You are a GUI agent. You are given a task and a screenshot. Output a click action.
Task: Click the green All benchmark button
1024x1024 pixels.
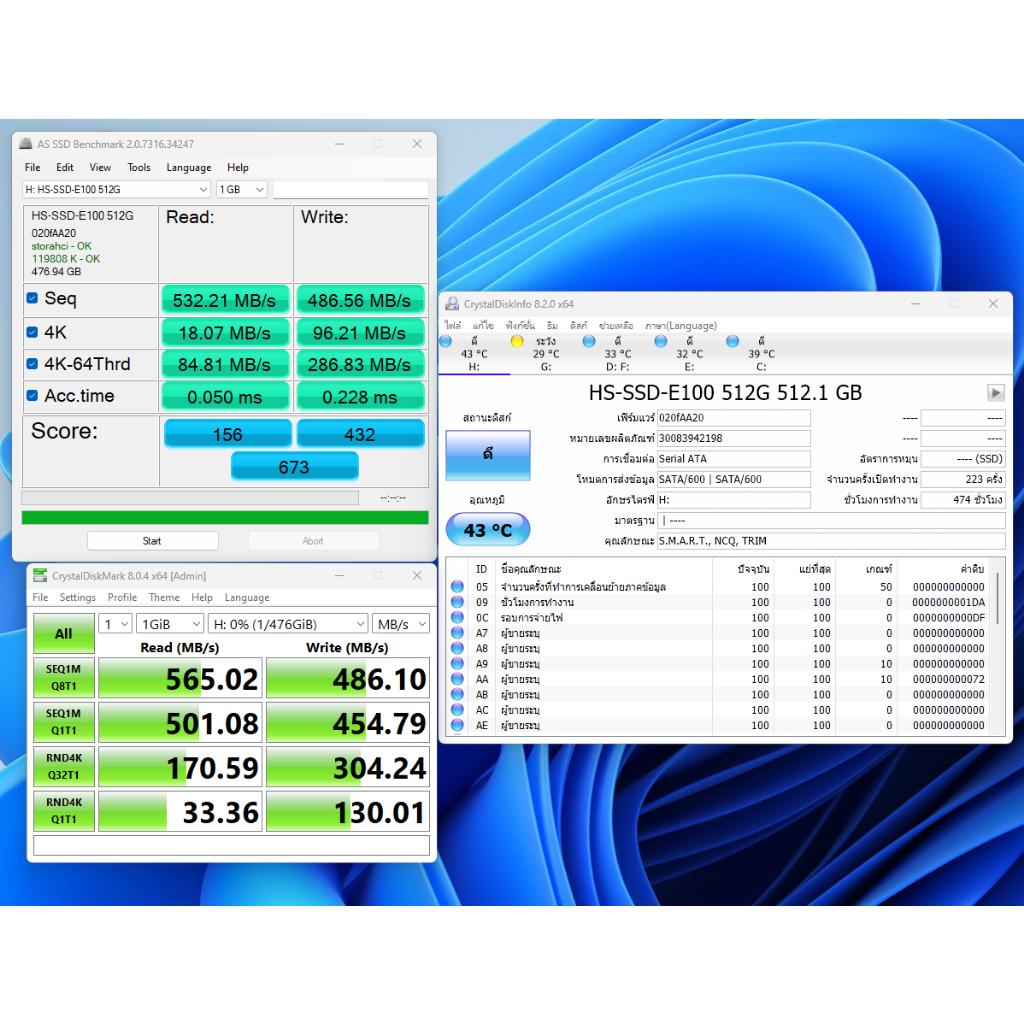point(63,634)
